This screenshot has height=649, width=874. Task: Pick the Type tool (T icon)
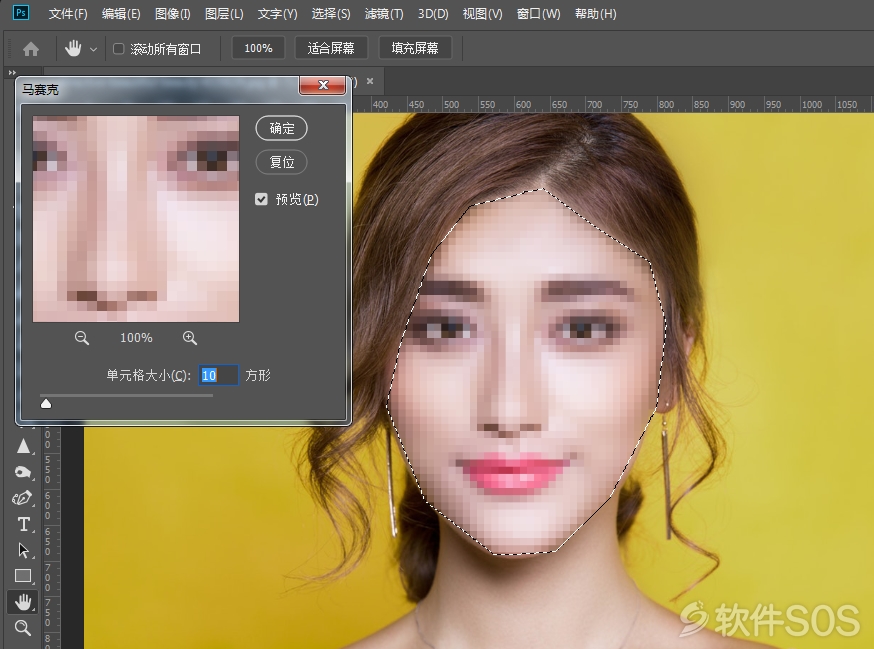[23, 524]
